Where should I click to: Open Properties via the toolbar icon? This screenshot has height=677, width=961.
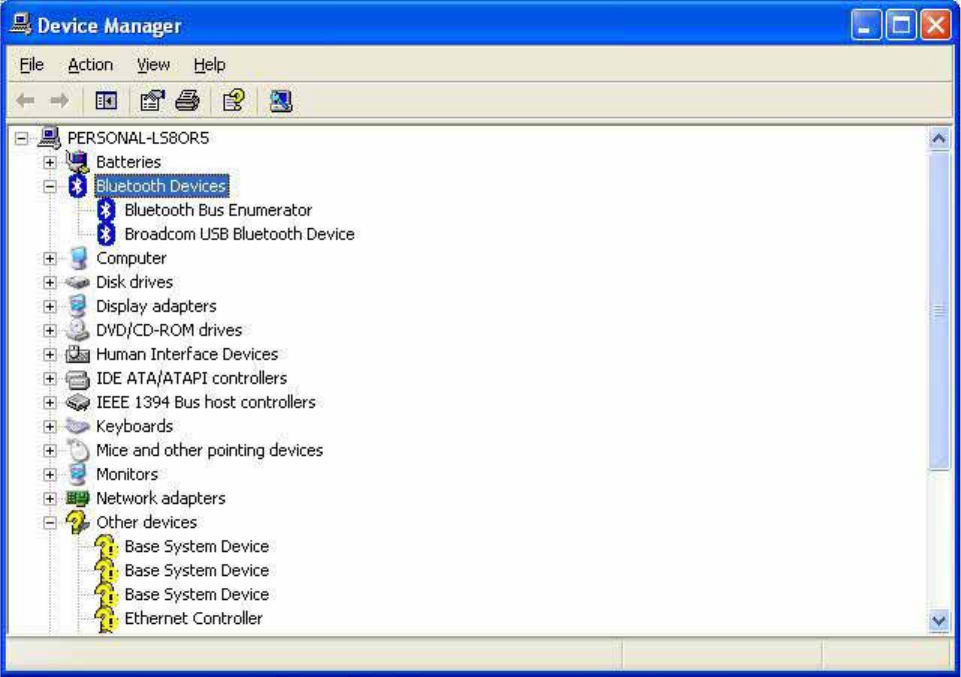click(x=152, y=100)
